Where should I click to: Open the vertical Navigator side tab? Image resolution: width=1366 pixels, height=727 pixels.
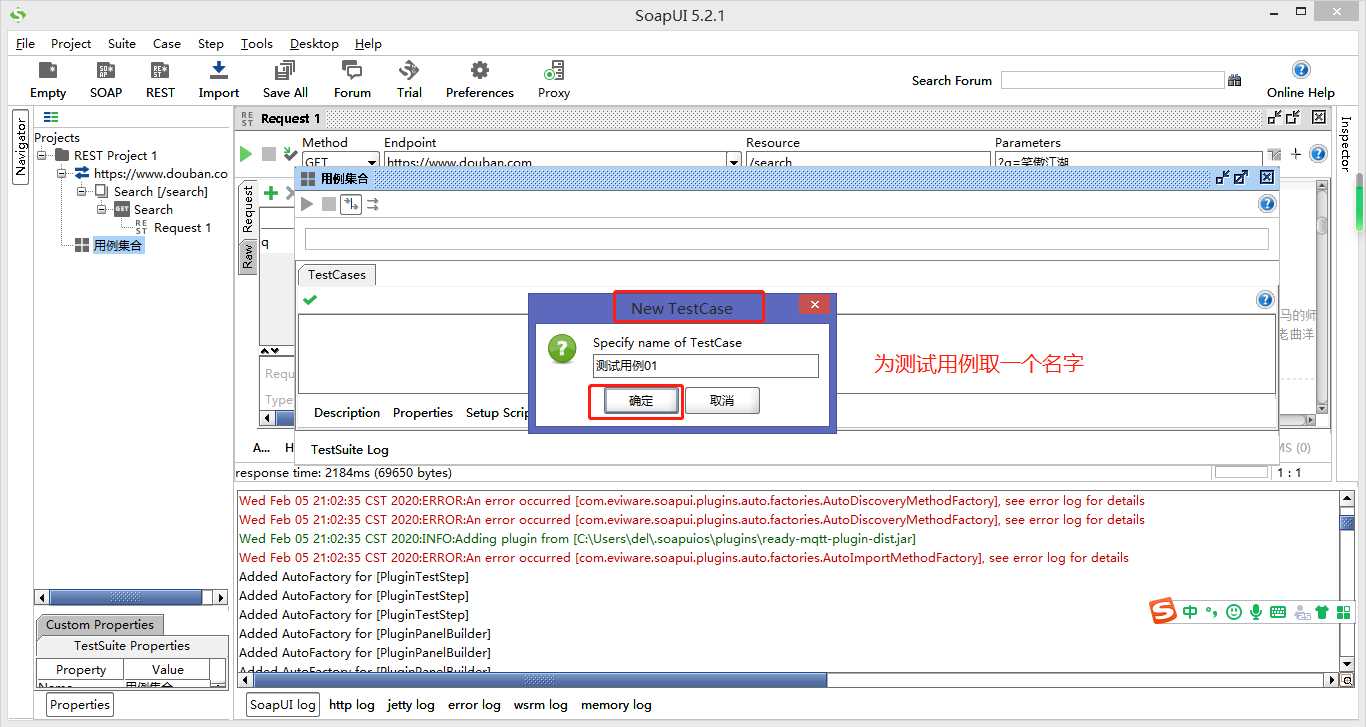point(21,148)
